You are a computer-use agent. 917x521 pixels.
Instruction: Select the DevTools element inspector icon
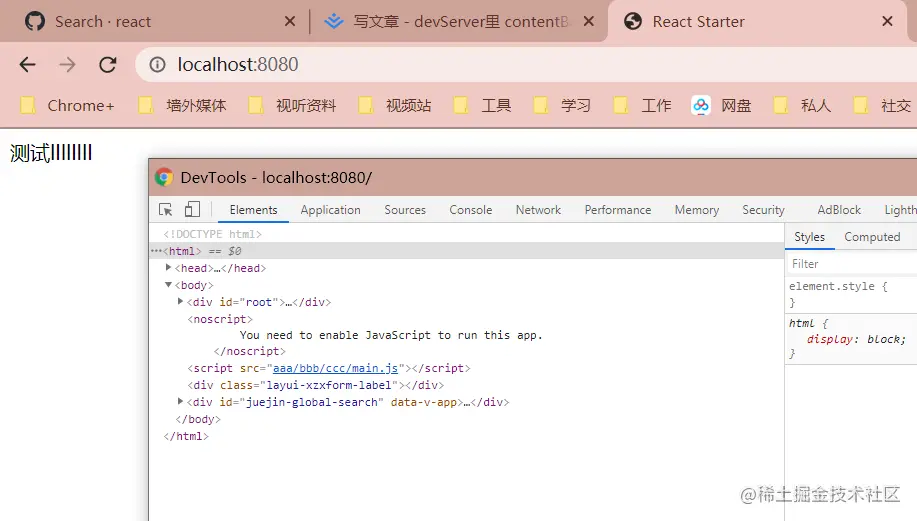(166, 209)
